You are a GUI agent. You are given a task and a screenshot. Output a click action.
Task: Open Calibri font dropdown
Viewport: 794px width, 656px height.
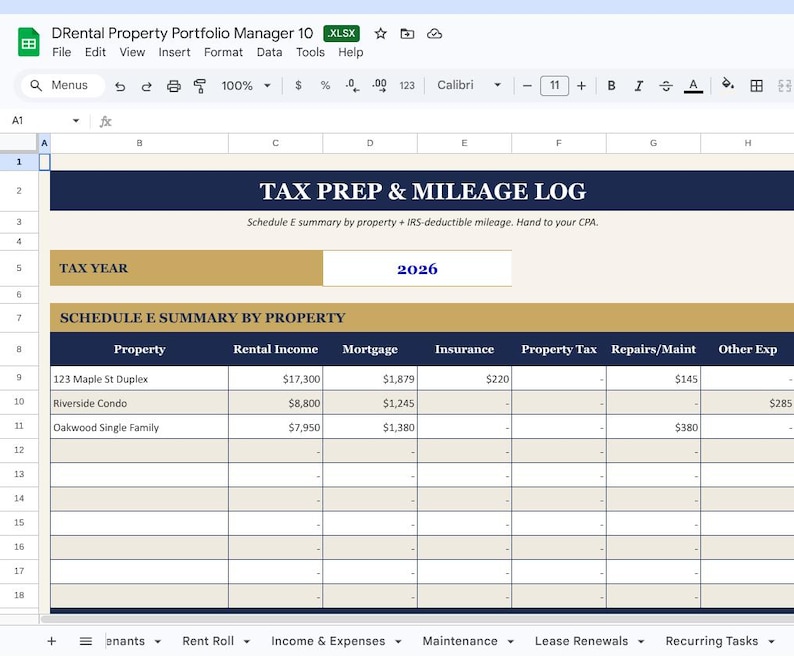[x=469, y=85]
